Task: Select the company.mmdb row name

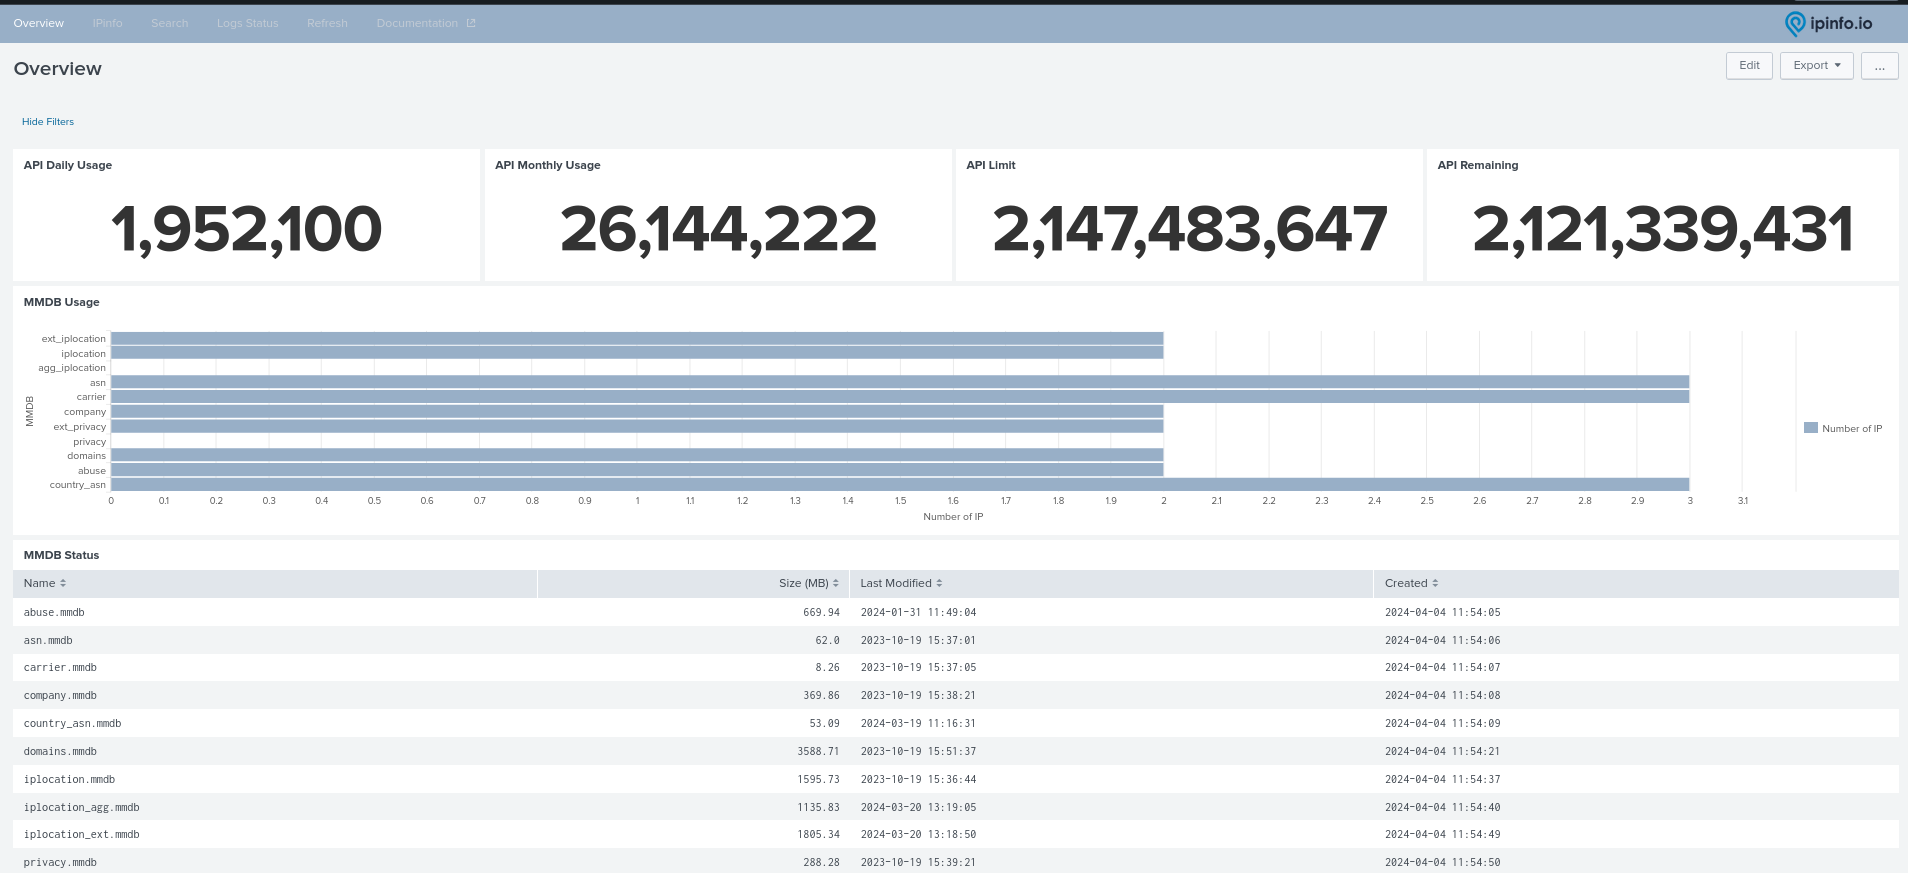Action: pyautogui.click(x=60, y=695)
